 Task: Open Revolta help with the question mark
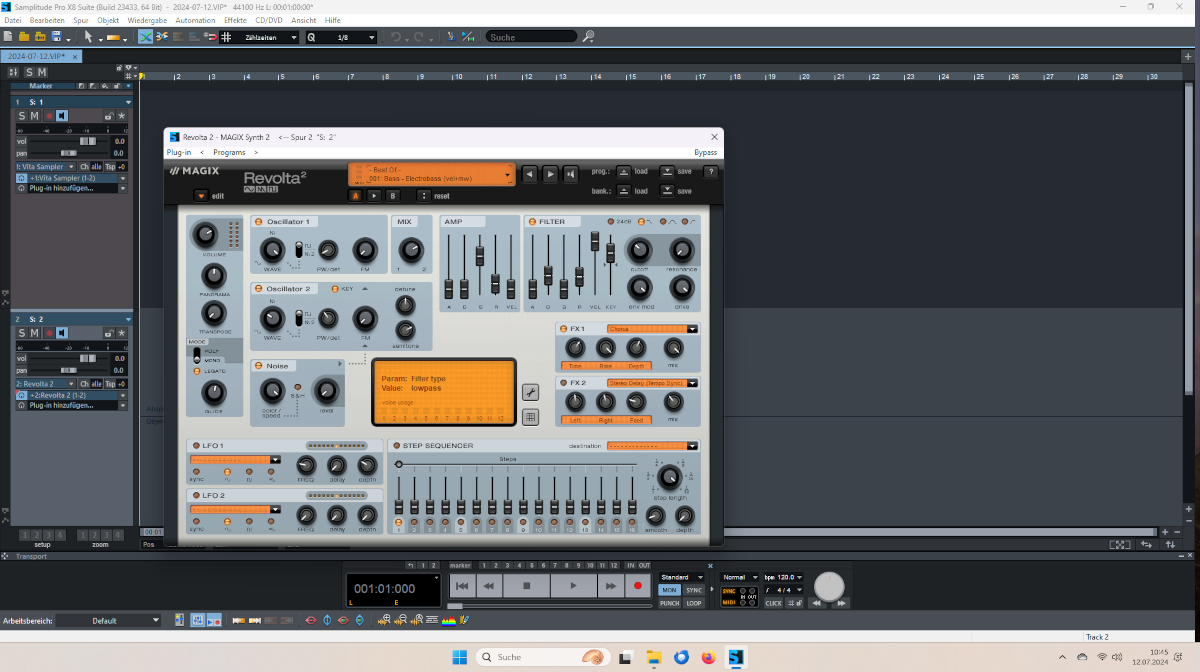coord(711,172)
